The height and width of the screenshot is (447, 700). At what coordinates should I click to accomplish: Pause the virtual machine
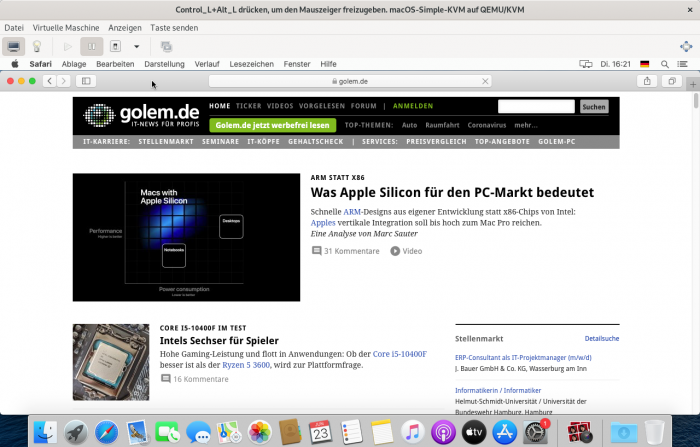coord(92,46)
